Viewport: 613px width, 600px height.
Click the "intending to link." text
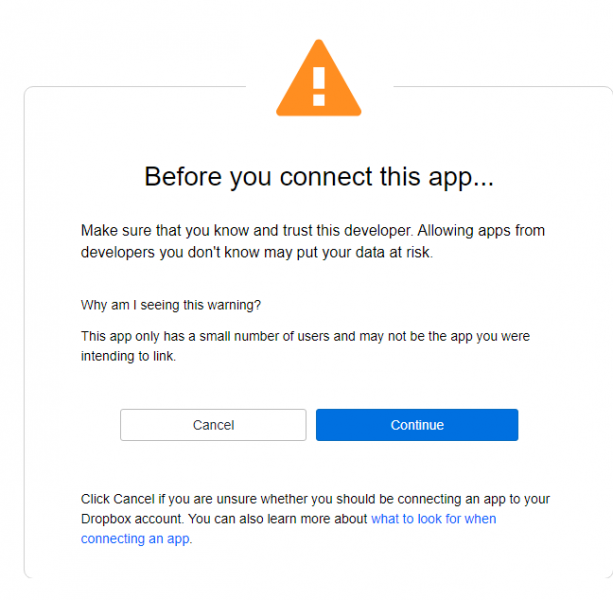point(128,356)
